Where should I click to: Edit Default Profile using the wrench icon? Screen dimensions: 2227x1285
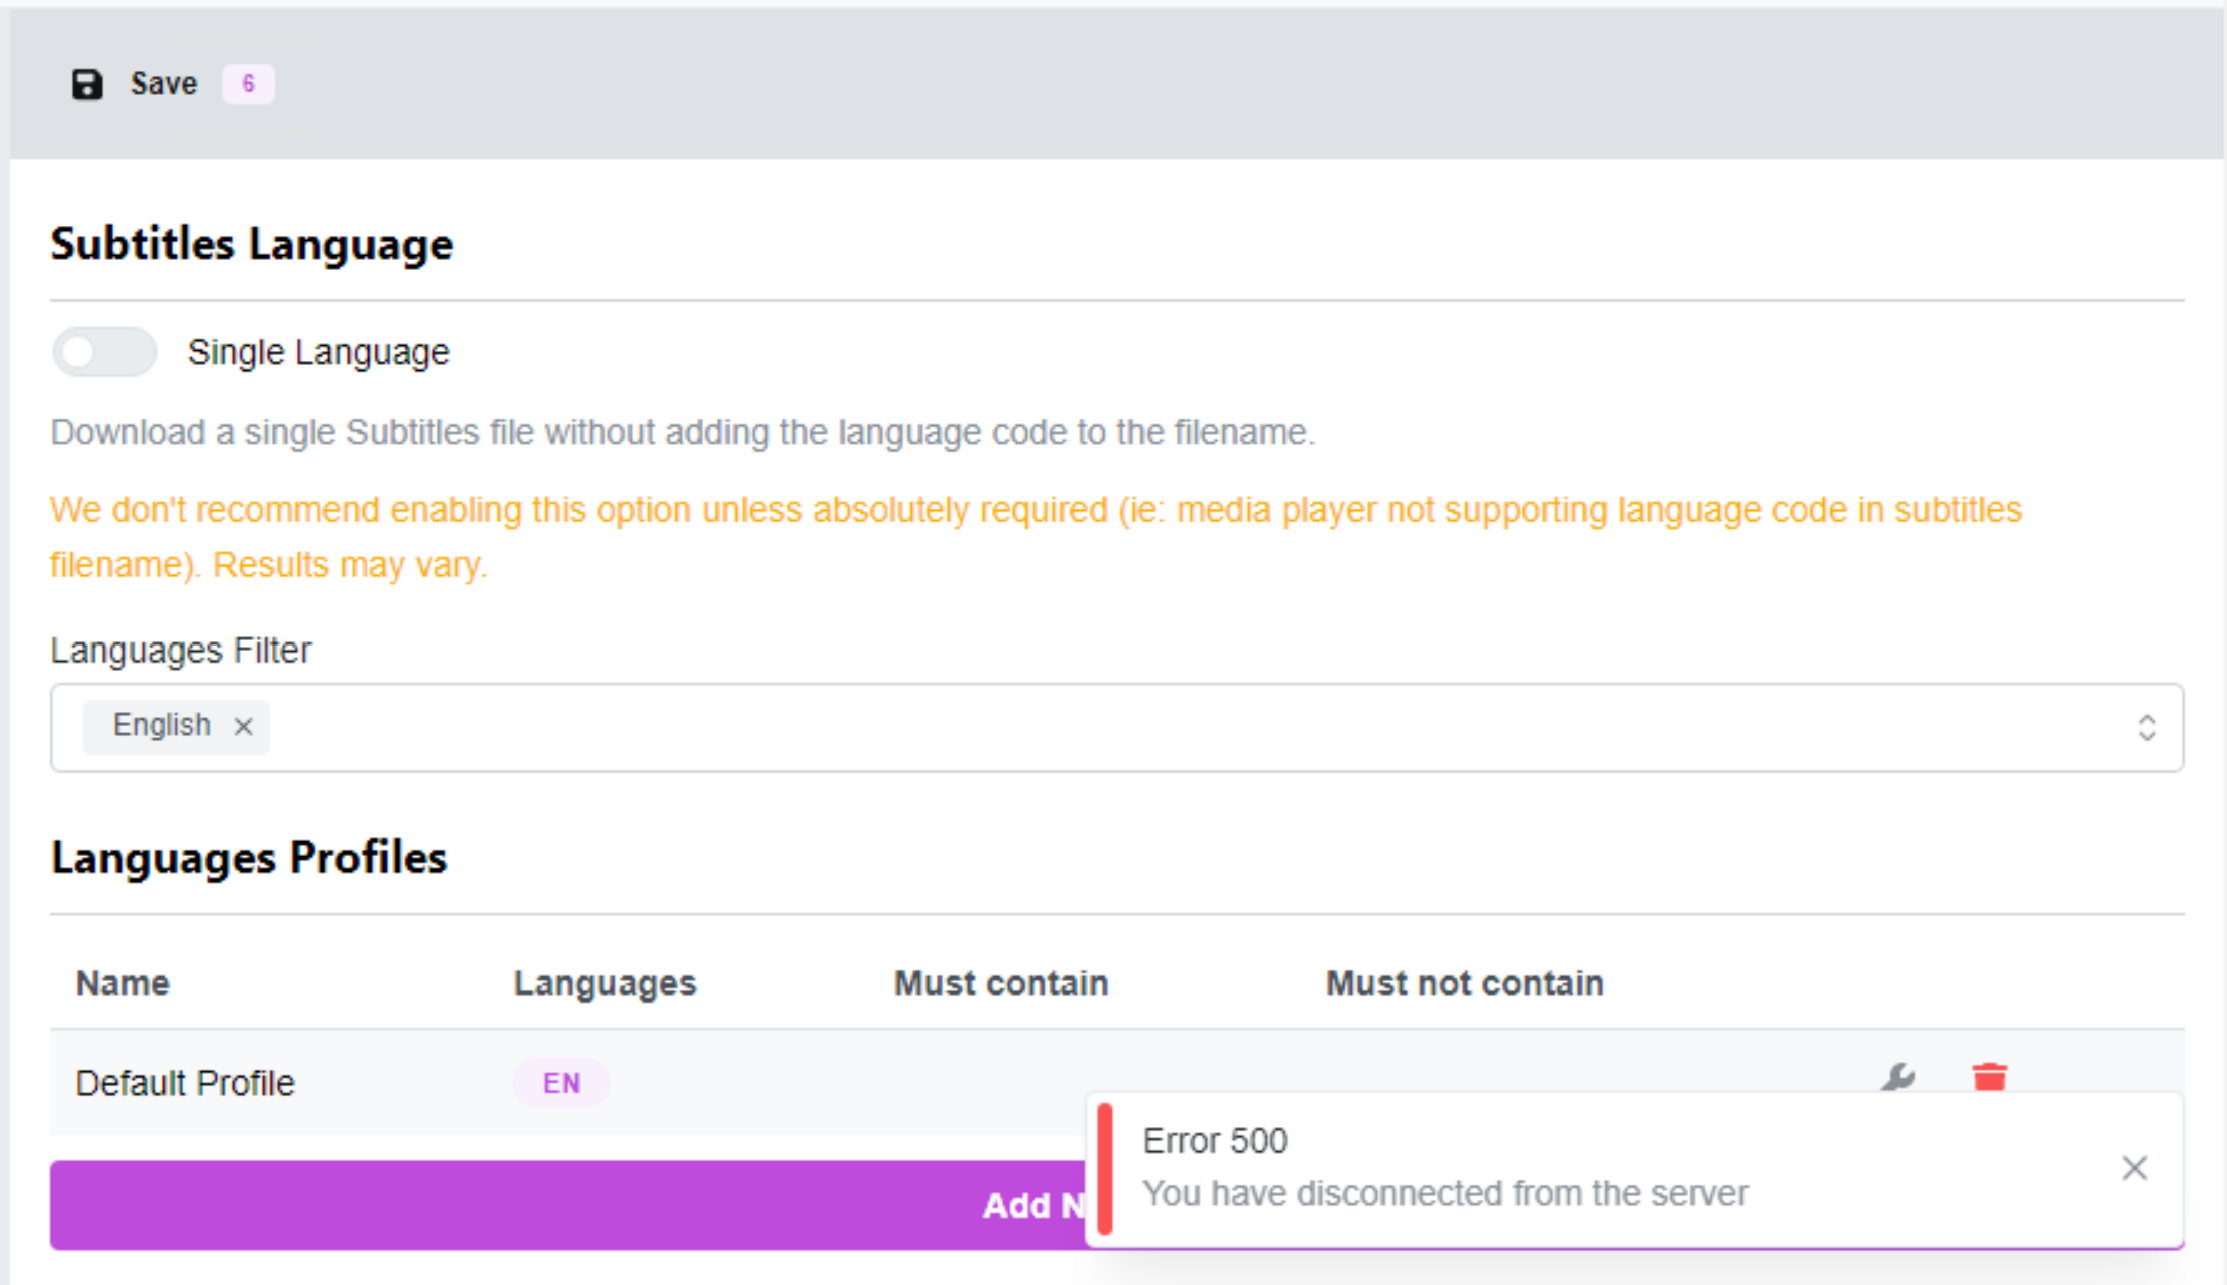pos(1898,1078)
